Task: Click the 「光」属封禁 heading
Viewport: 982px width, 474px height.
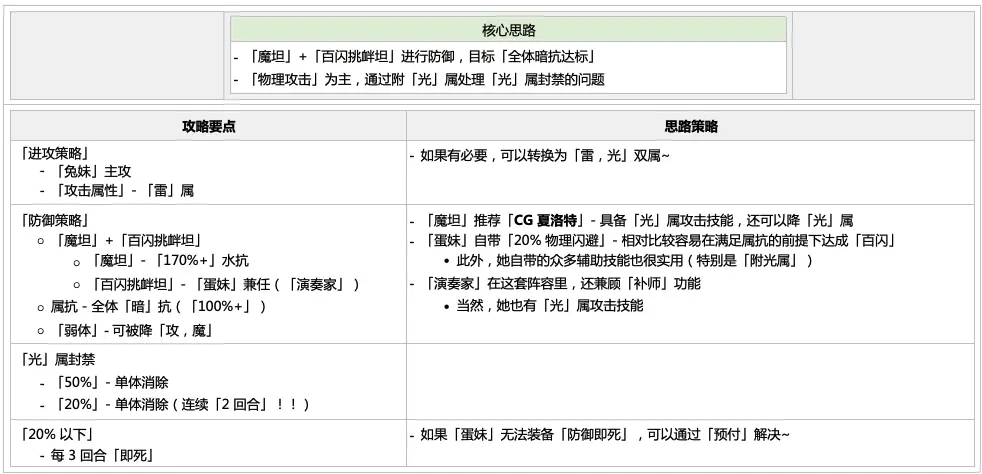Action: tap(57, 360)
